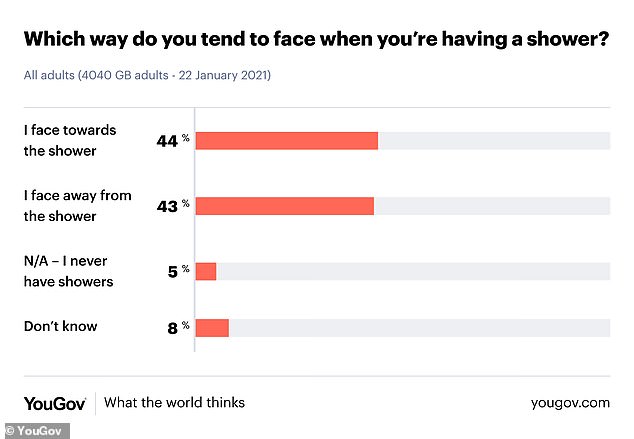Open the yougov.com link
This screenshot has width=634, height=439.
coord(570,402)
